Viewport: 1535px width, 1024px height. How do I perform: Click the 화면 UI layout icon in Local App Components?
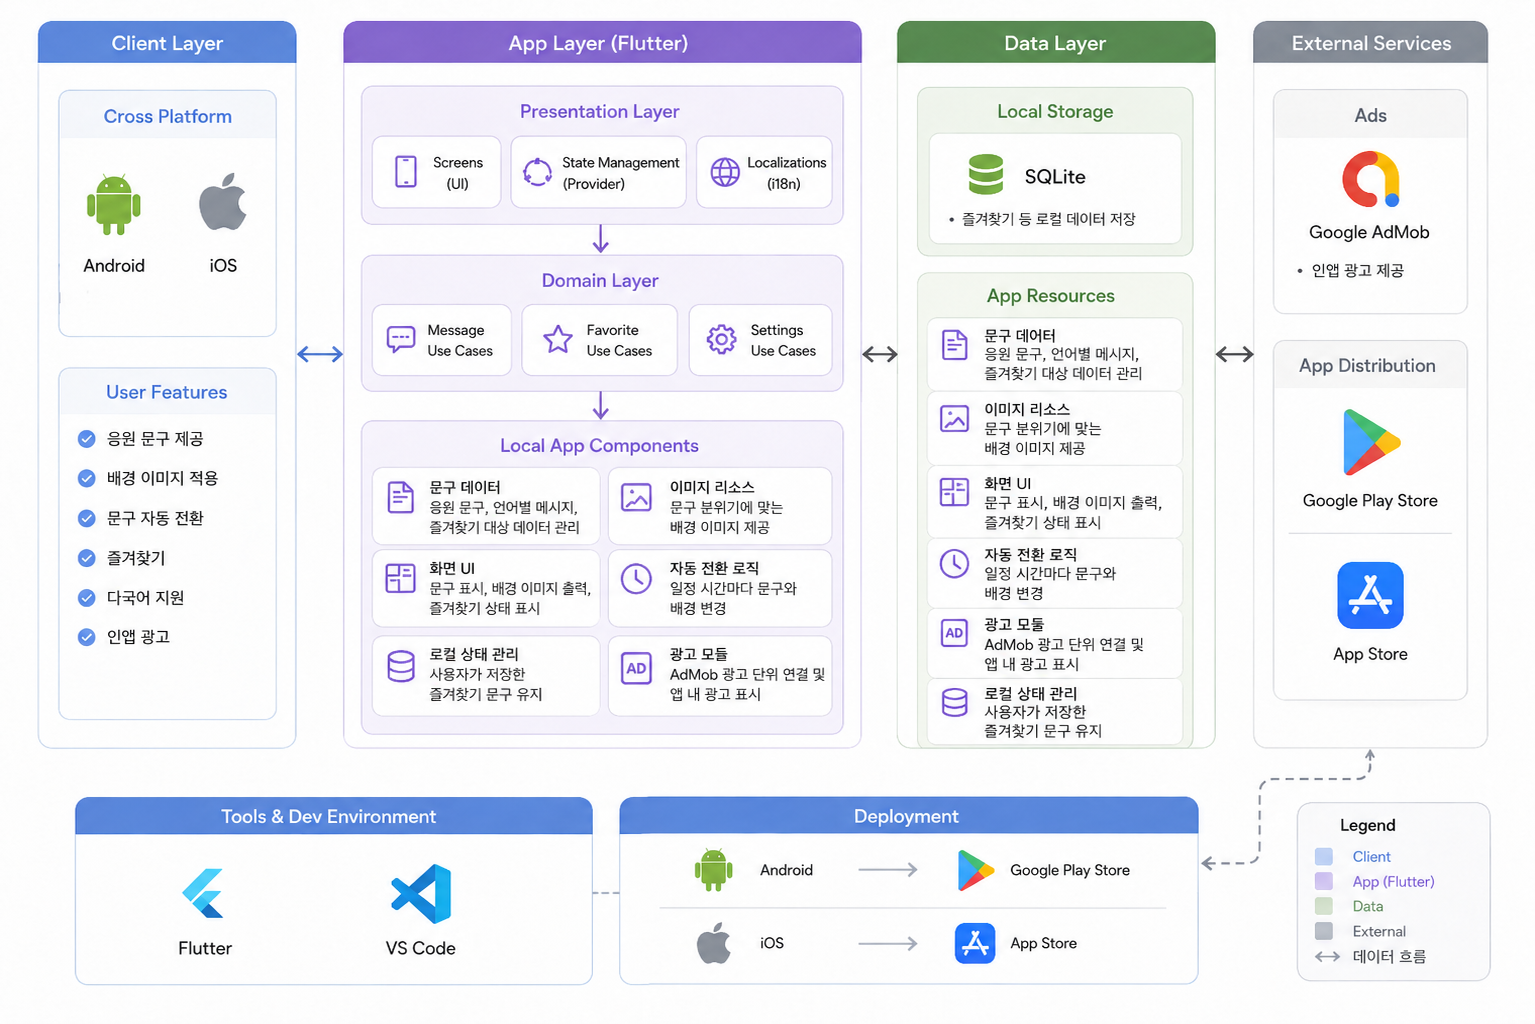[x=400, y=578]
